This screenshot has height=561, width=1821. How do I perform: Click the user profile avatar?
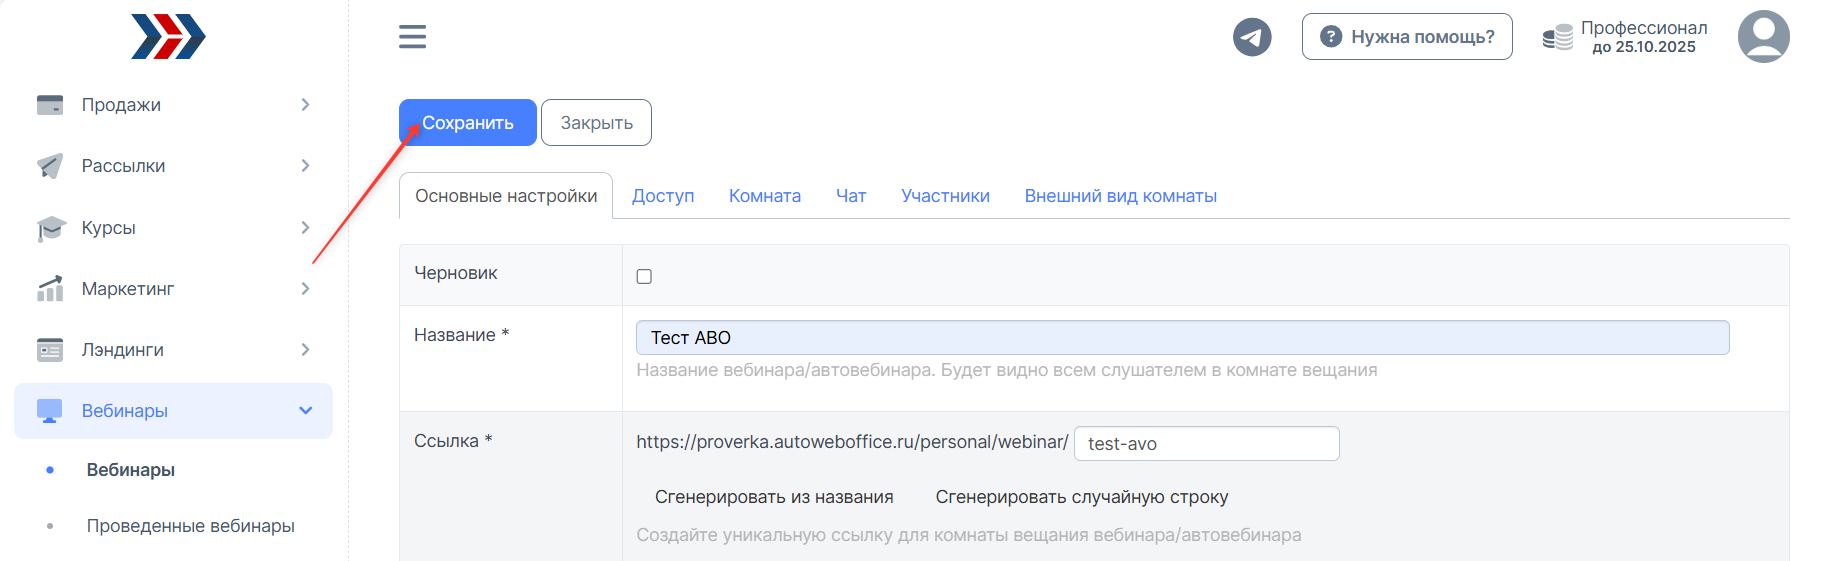coord(1763,37)
